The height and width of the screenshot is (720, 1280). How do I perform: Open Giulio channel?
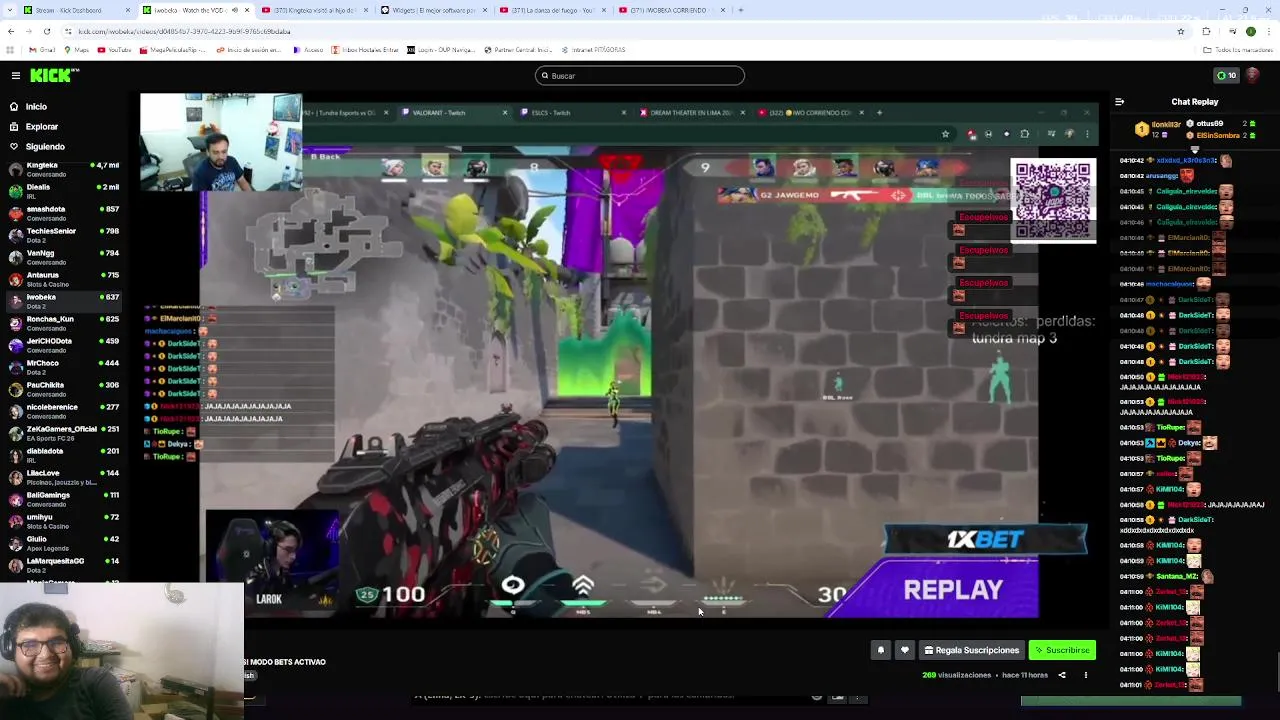pos(64,543)
